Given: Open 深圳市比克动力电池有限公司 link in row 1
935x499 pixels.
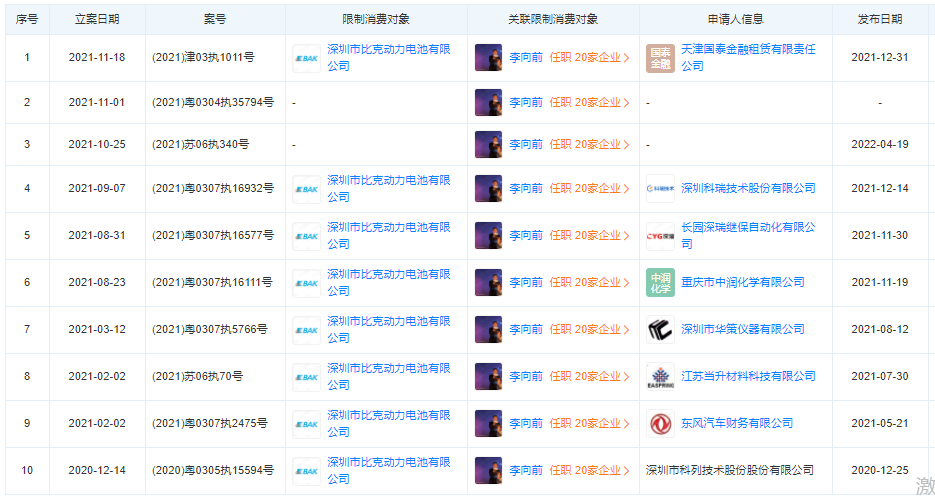Looking at the screenshot, I should pos(389,58).
